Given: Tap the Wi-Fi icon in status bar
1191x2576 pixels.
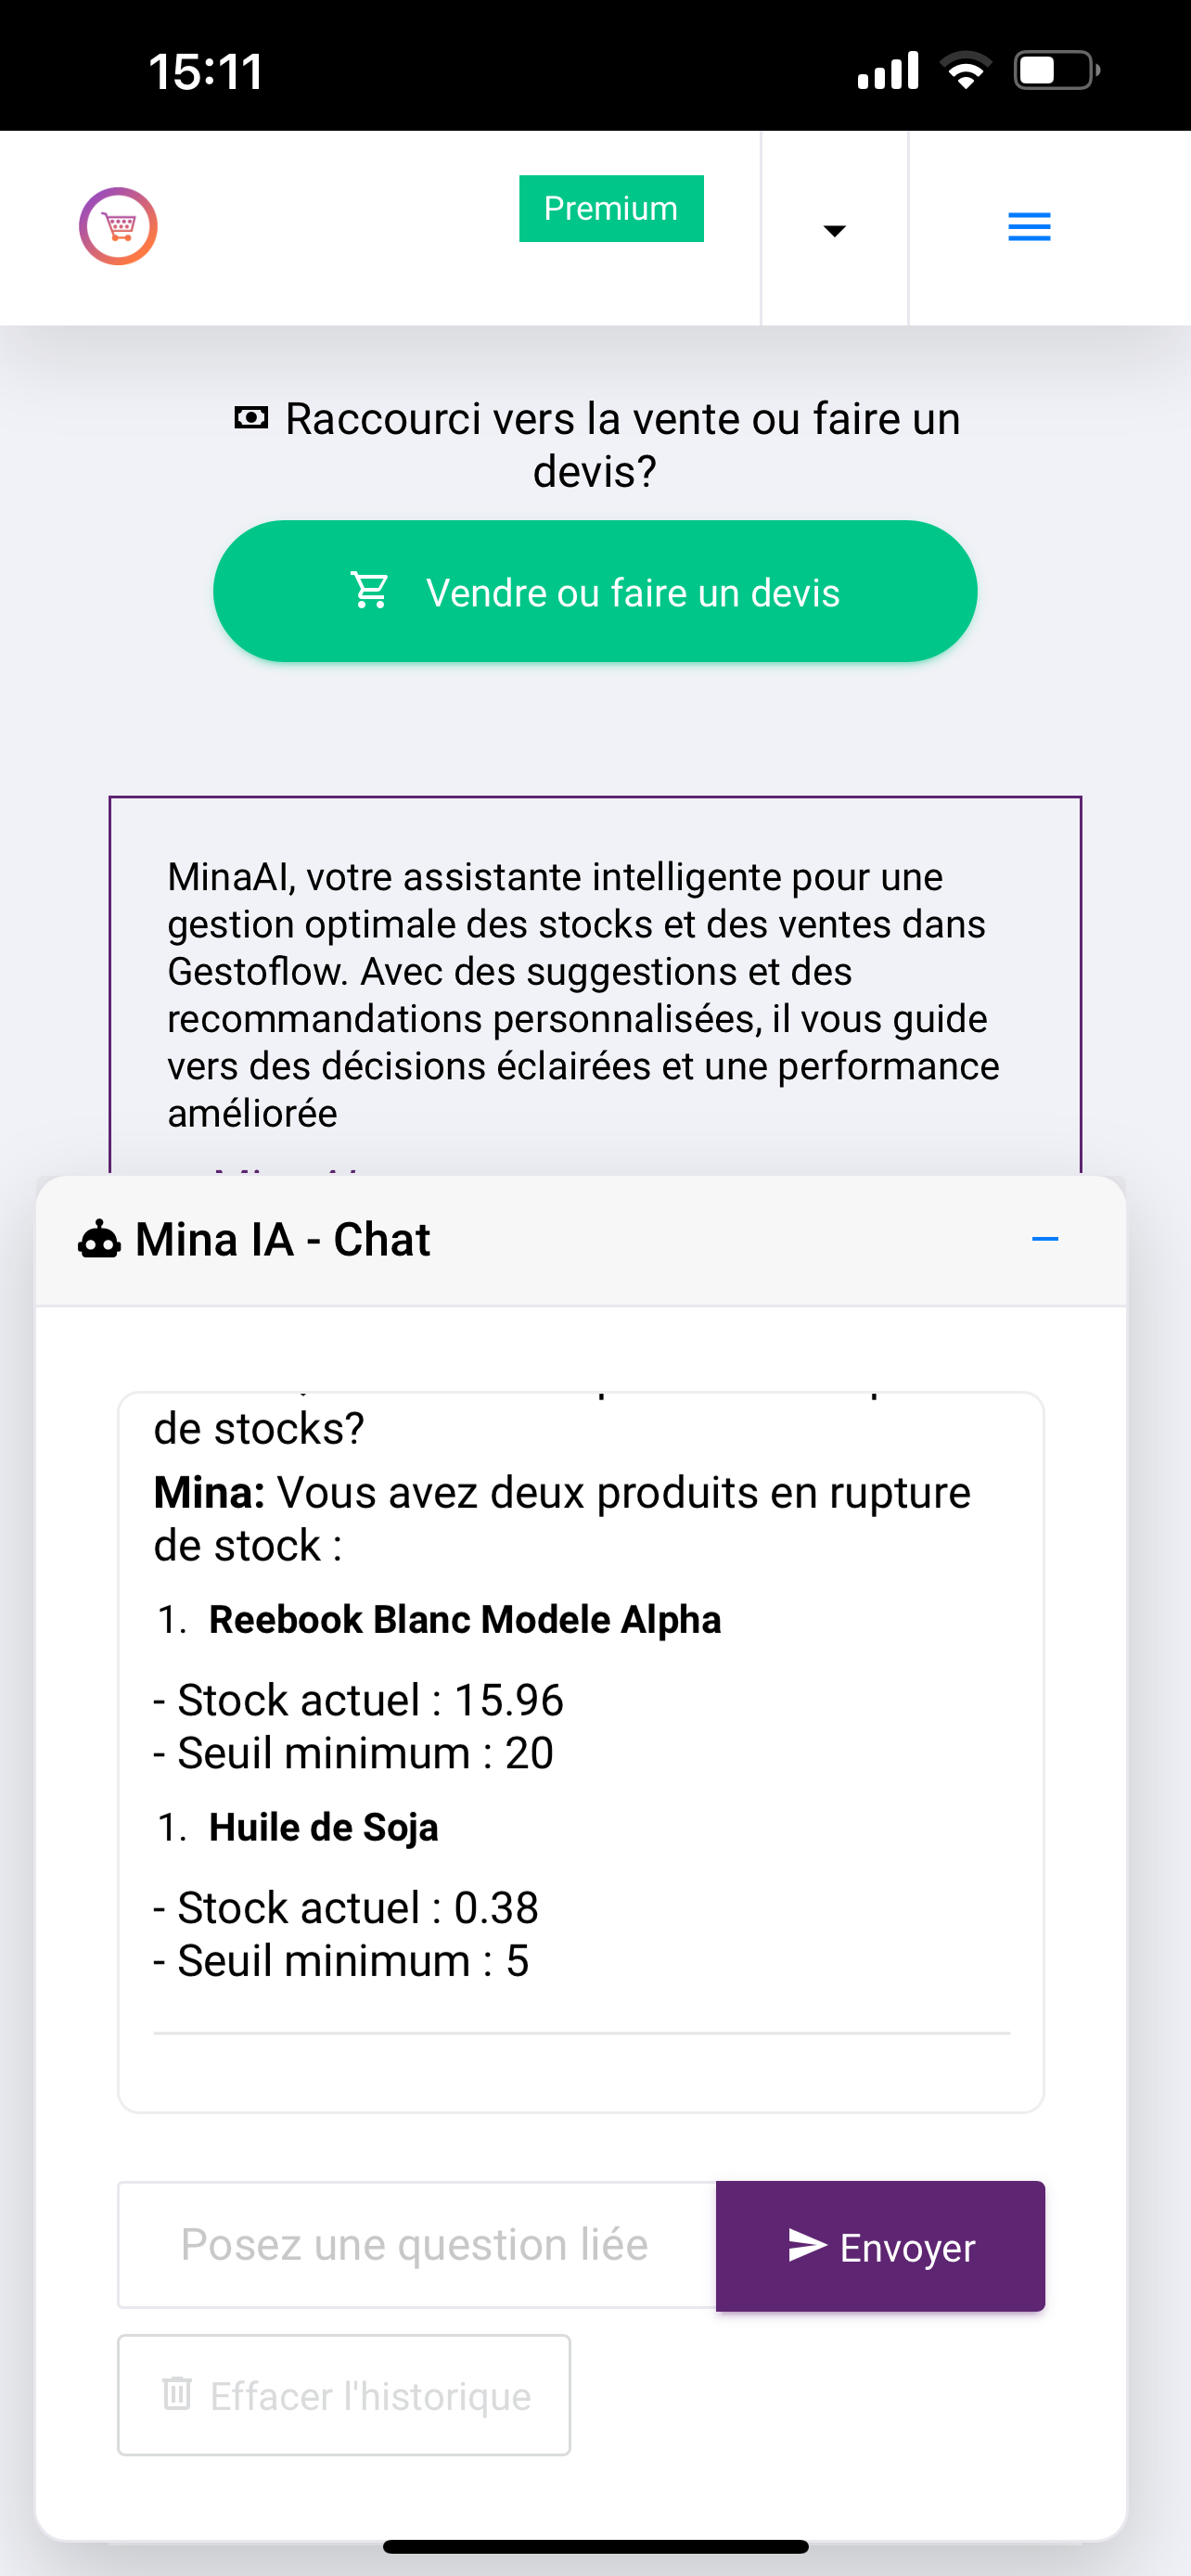Looking at the screenshot, I should click(x=965, y=70).
